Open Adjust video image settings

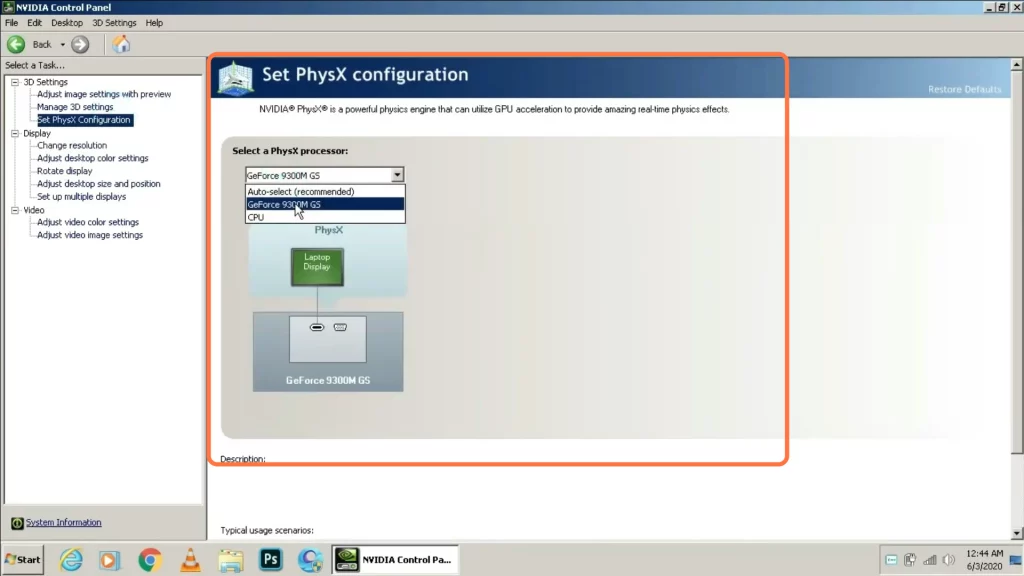point(90,235)
